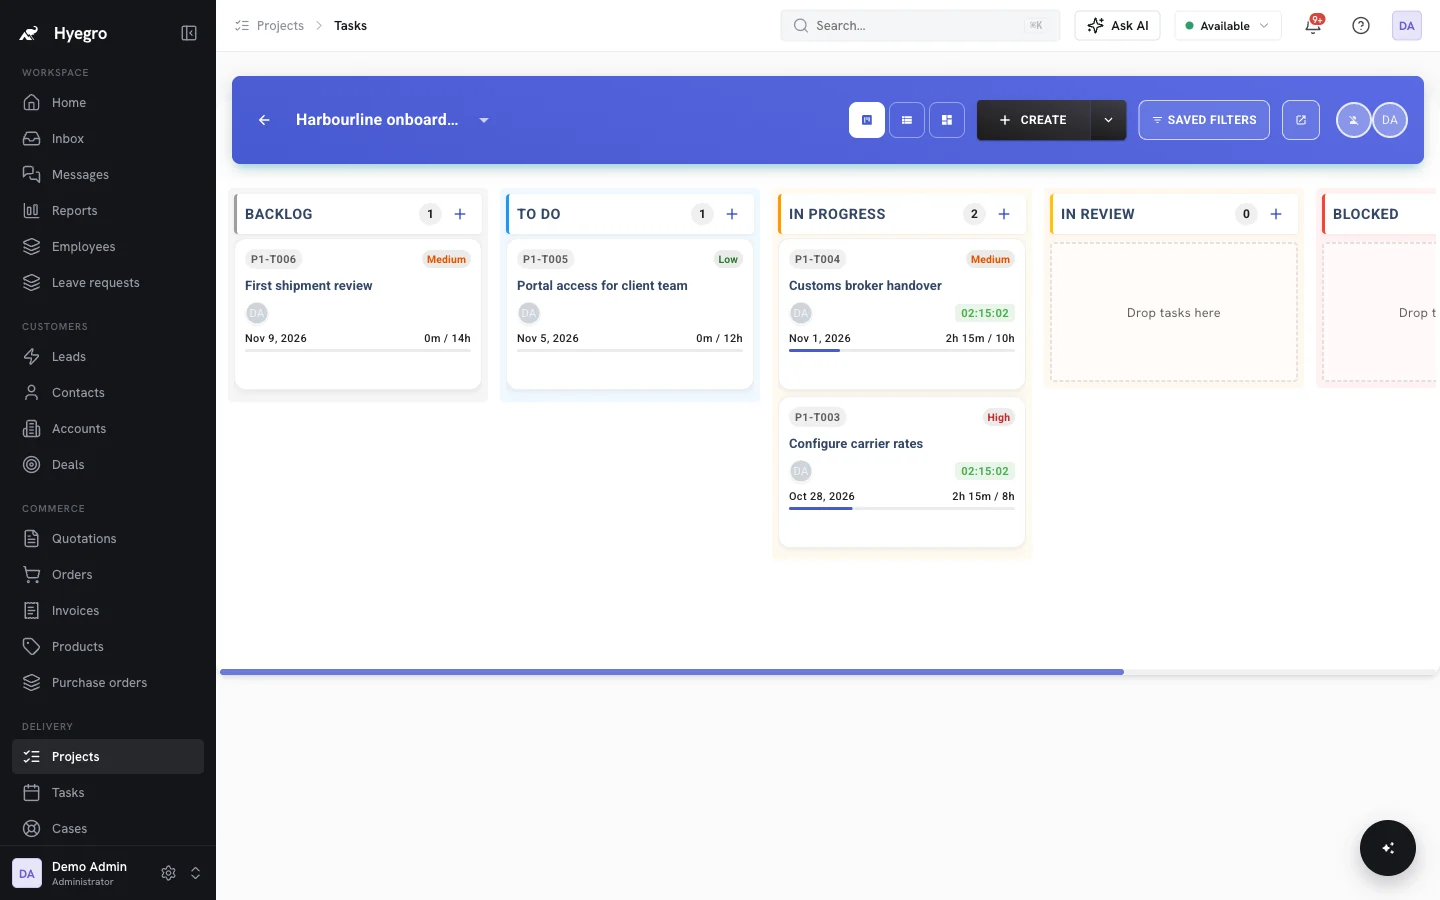Image resolution: width=1440 pixels, height=900 pixels.
Task: Switch to grid dashboard view
Action: pos(947,120)
